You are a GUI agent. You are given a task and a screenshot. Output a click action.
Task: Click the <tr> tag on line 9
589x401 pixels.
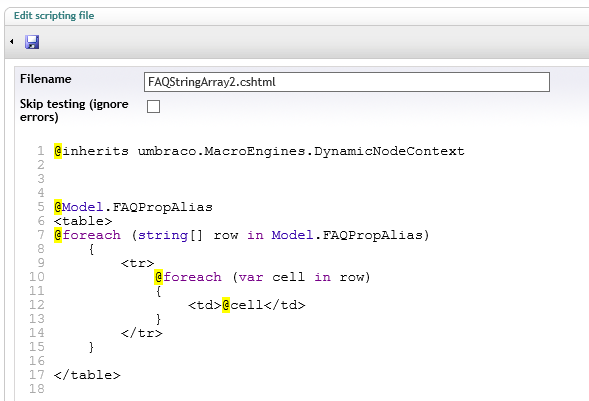click(137, 263)
